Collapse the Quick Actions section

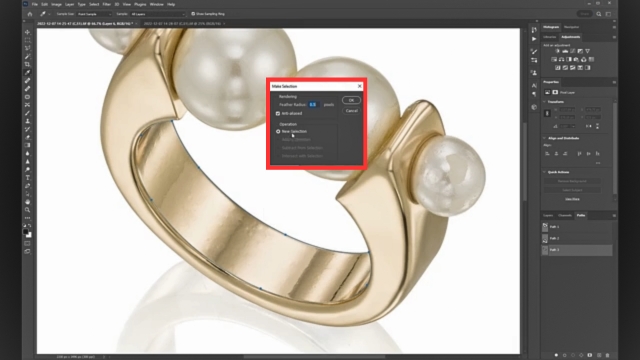point(544,172)
